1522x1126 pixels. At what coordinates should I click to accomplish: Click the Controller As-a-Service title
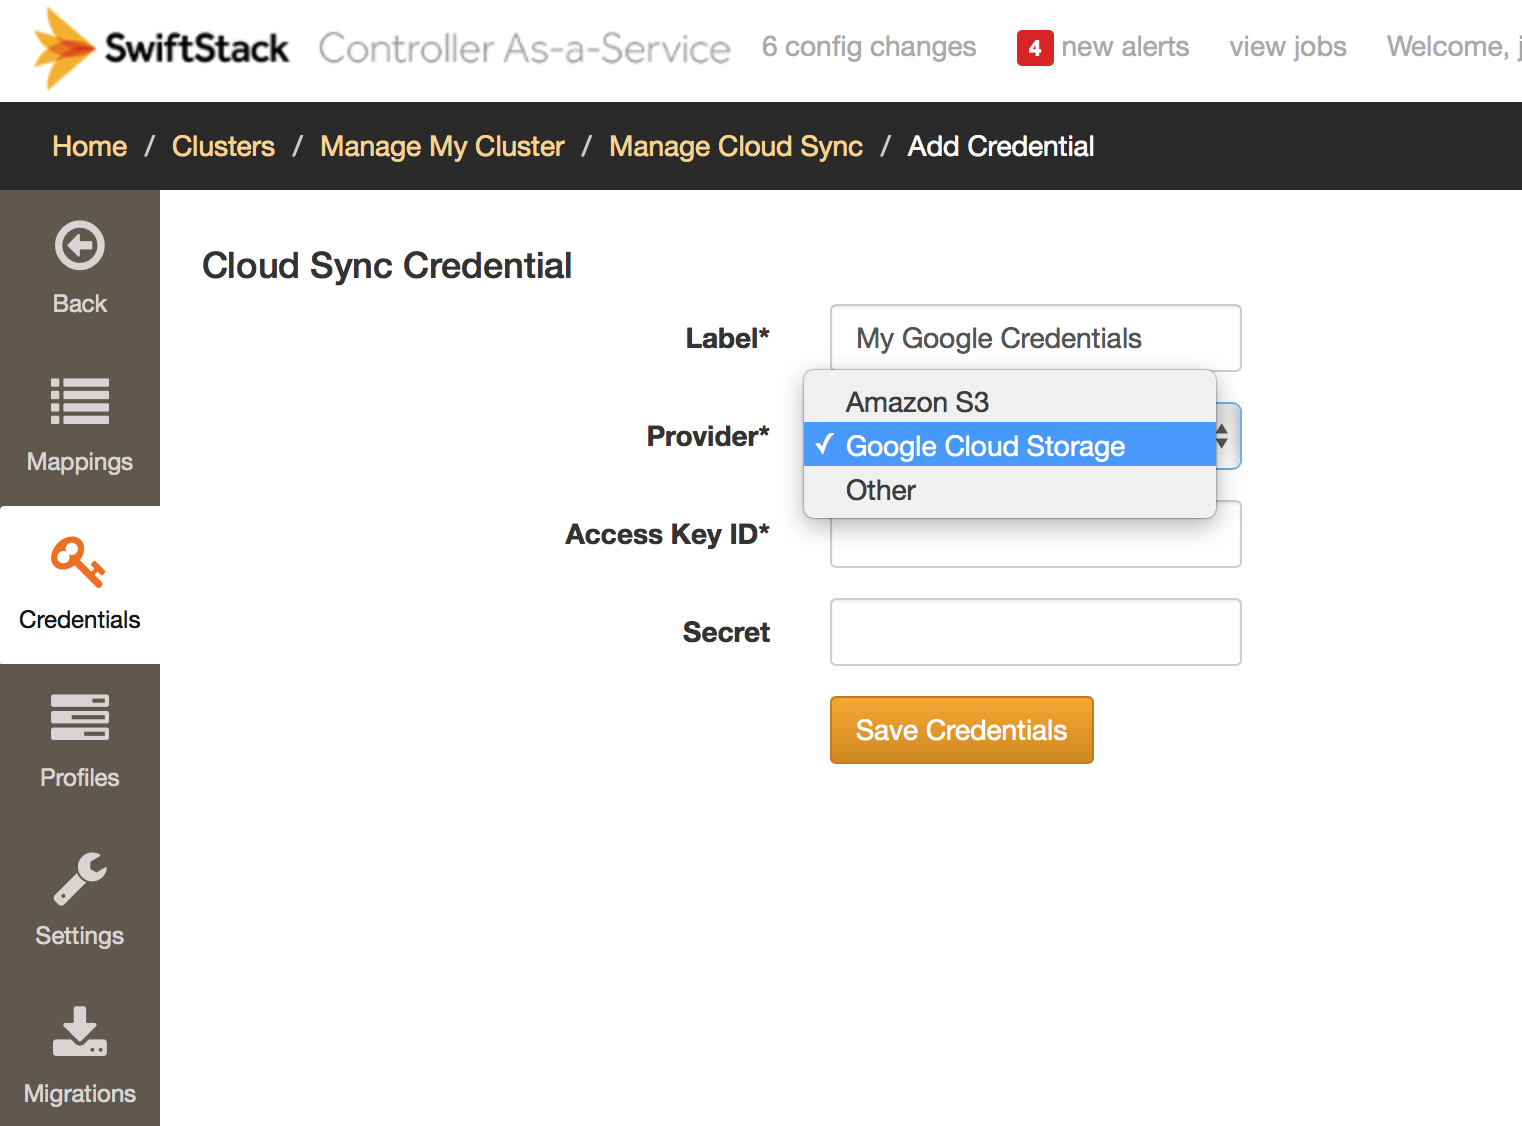point(524,48)
